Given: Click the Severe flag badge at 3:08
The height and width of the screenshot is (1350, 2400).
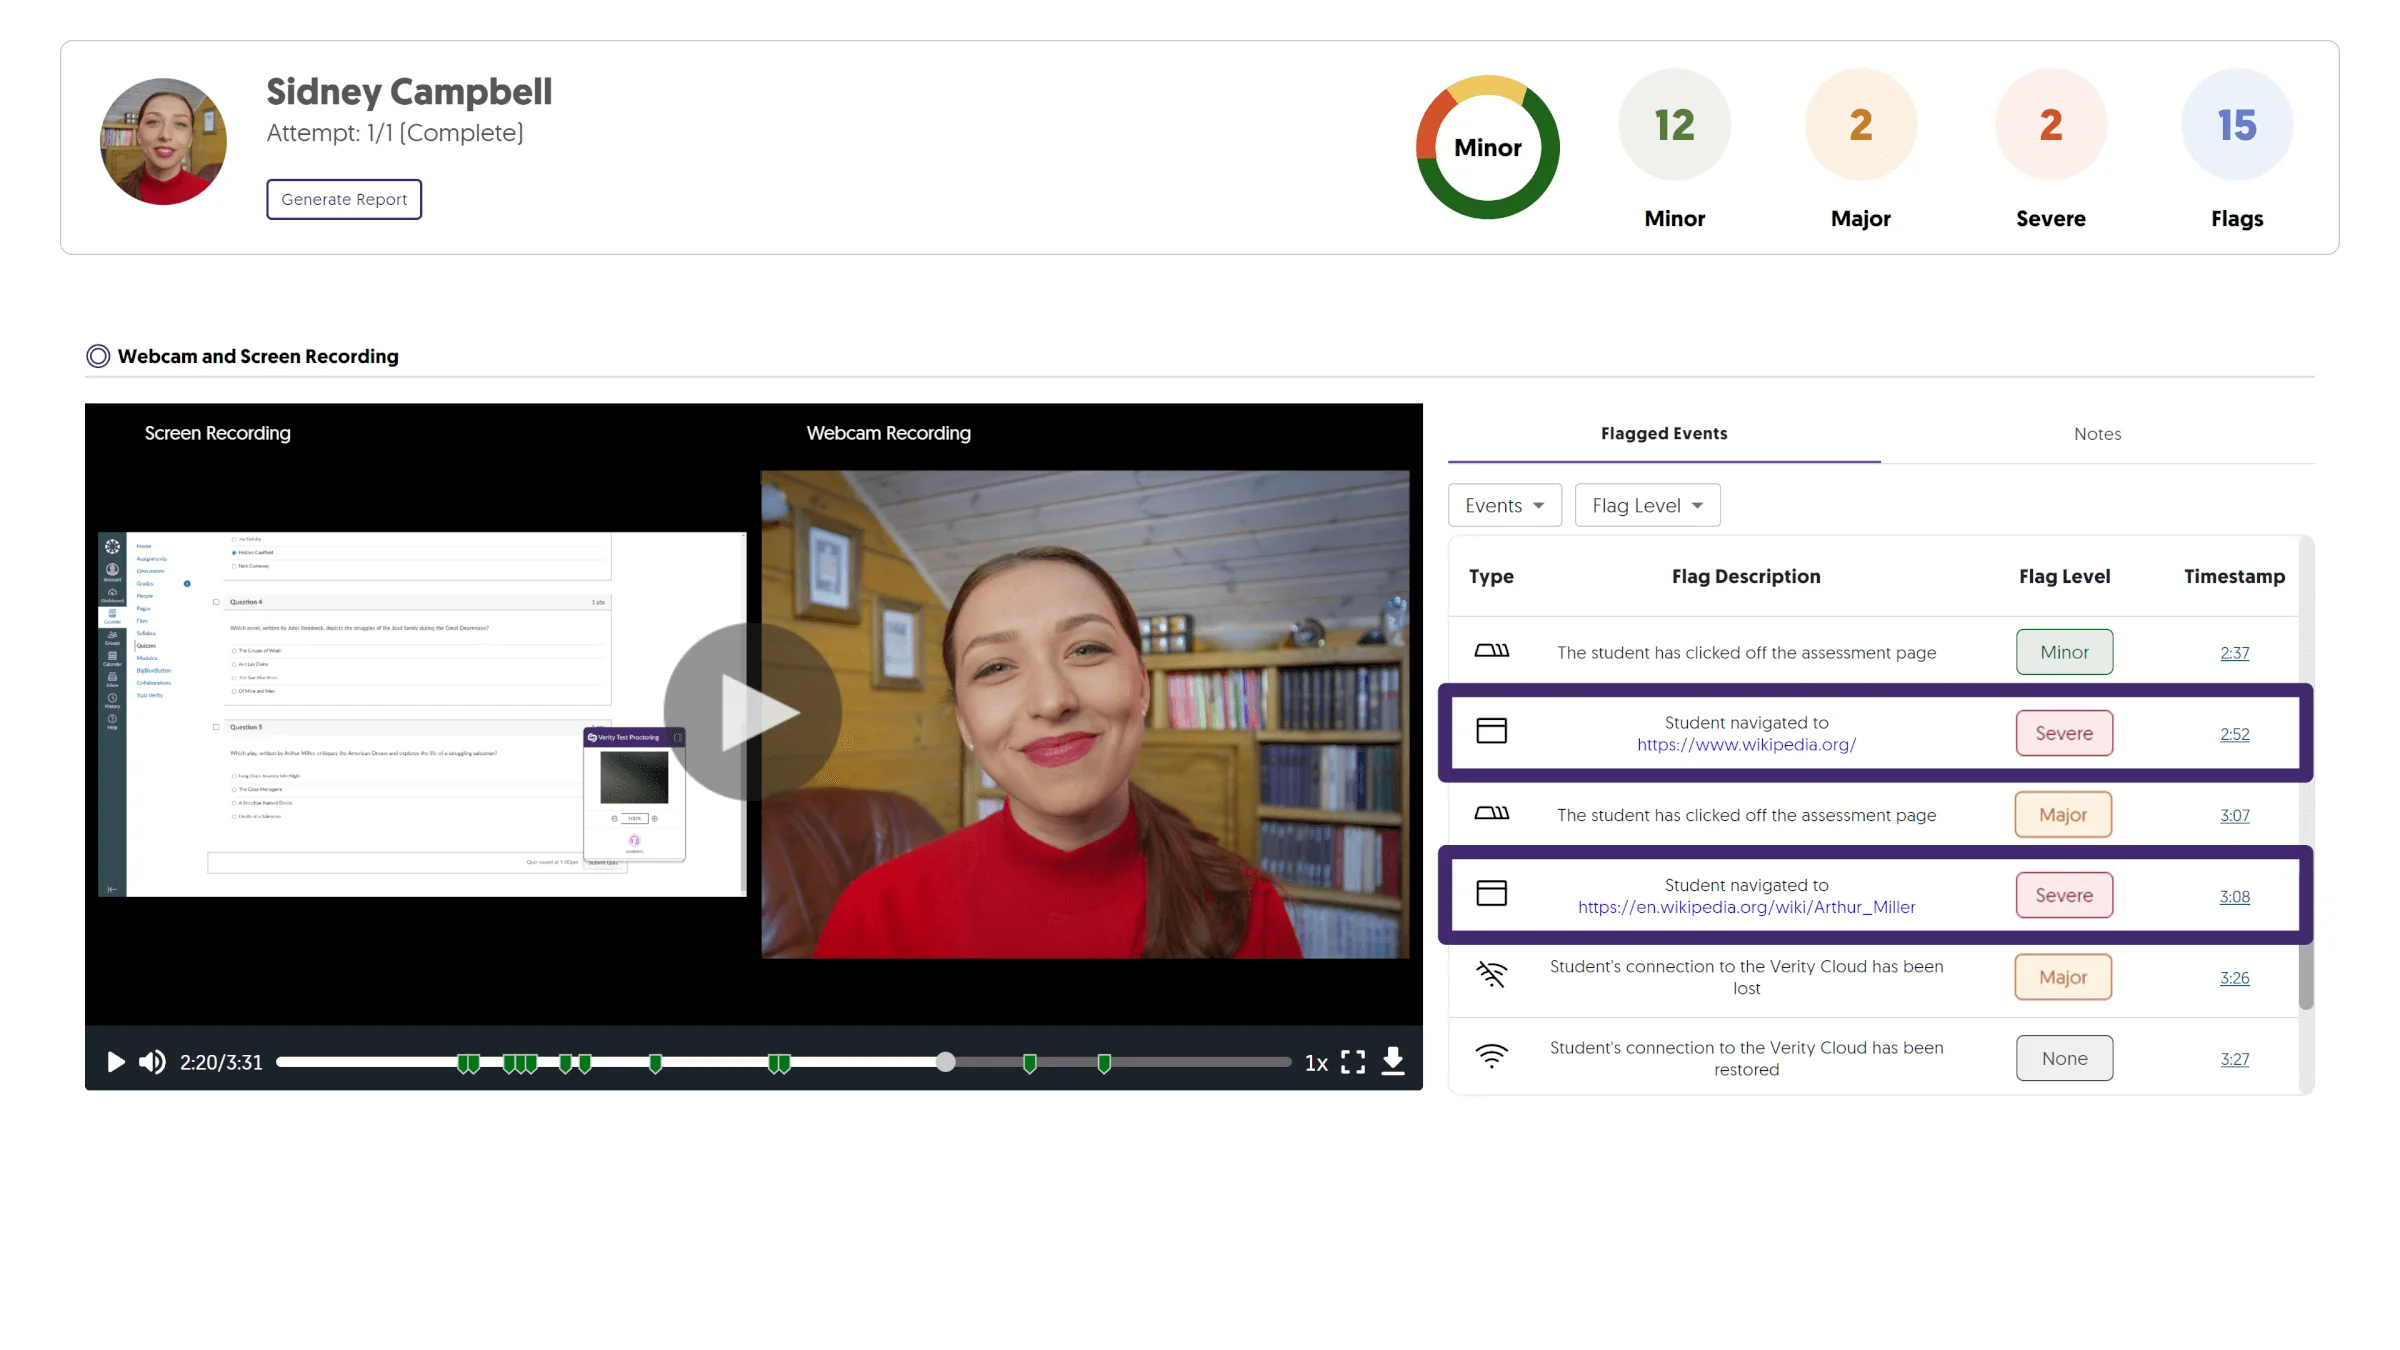Looking at the screenshot, I should pyautogui.click(x=2064, y=895).
